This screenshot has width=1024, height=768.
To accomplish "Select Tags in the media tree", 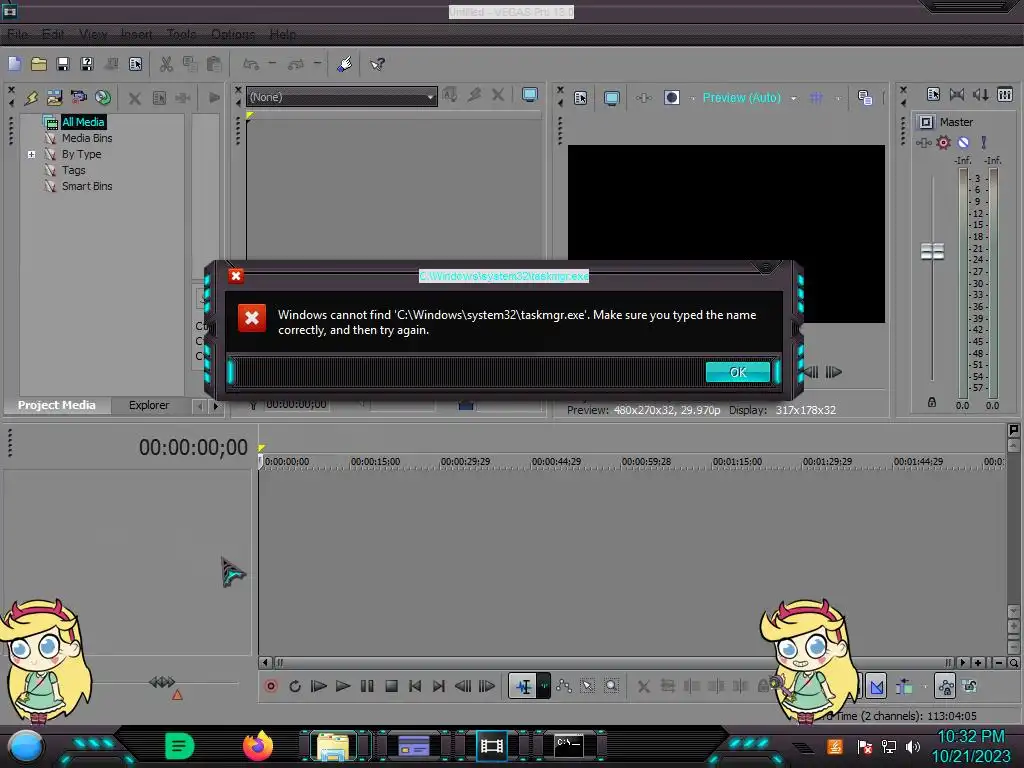I will [x=73, y=170].
